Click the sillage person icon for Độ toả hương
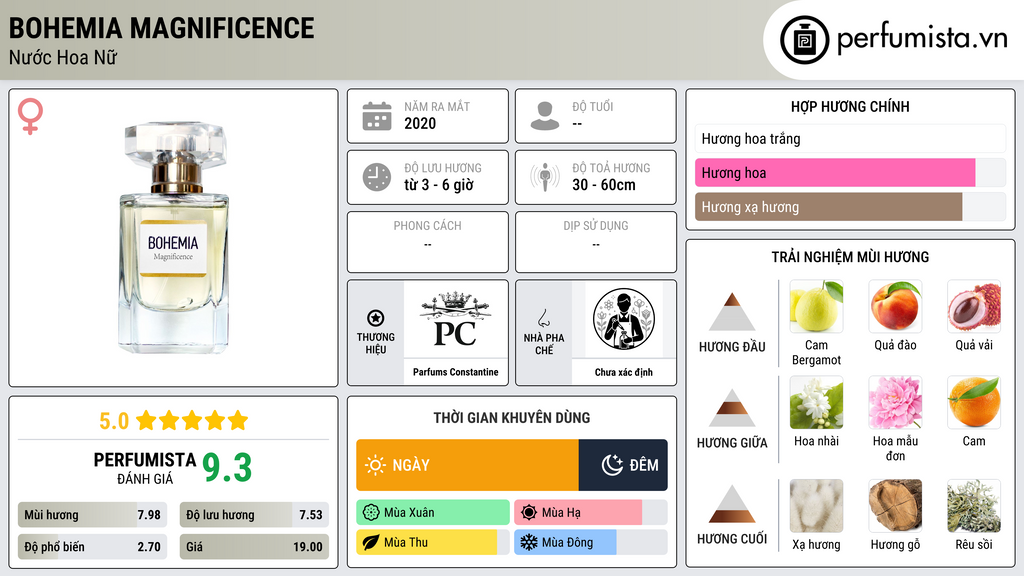The height and width of the screenshot is (576, 1024). point(545,177)
